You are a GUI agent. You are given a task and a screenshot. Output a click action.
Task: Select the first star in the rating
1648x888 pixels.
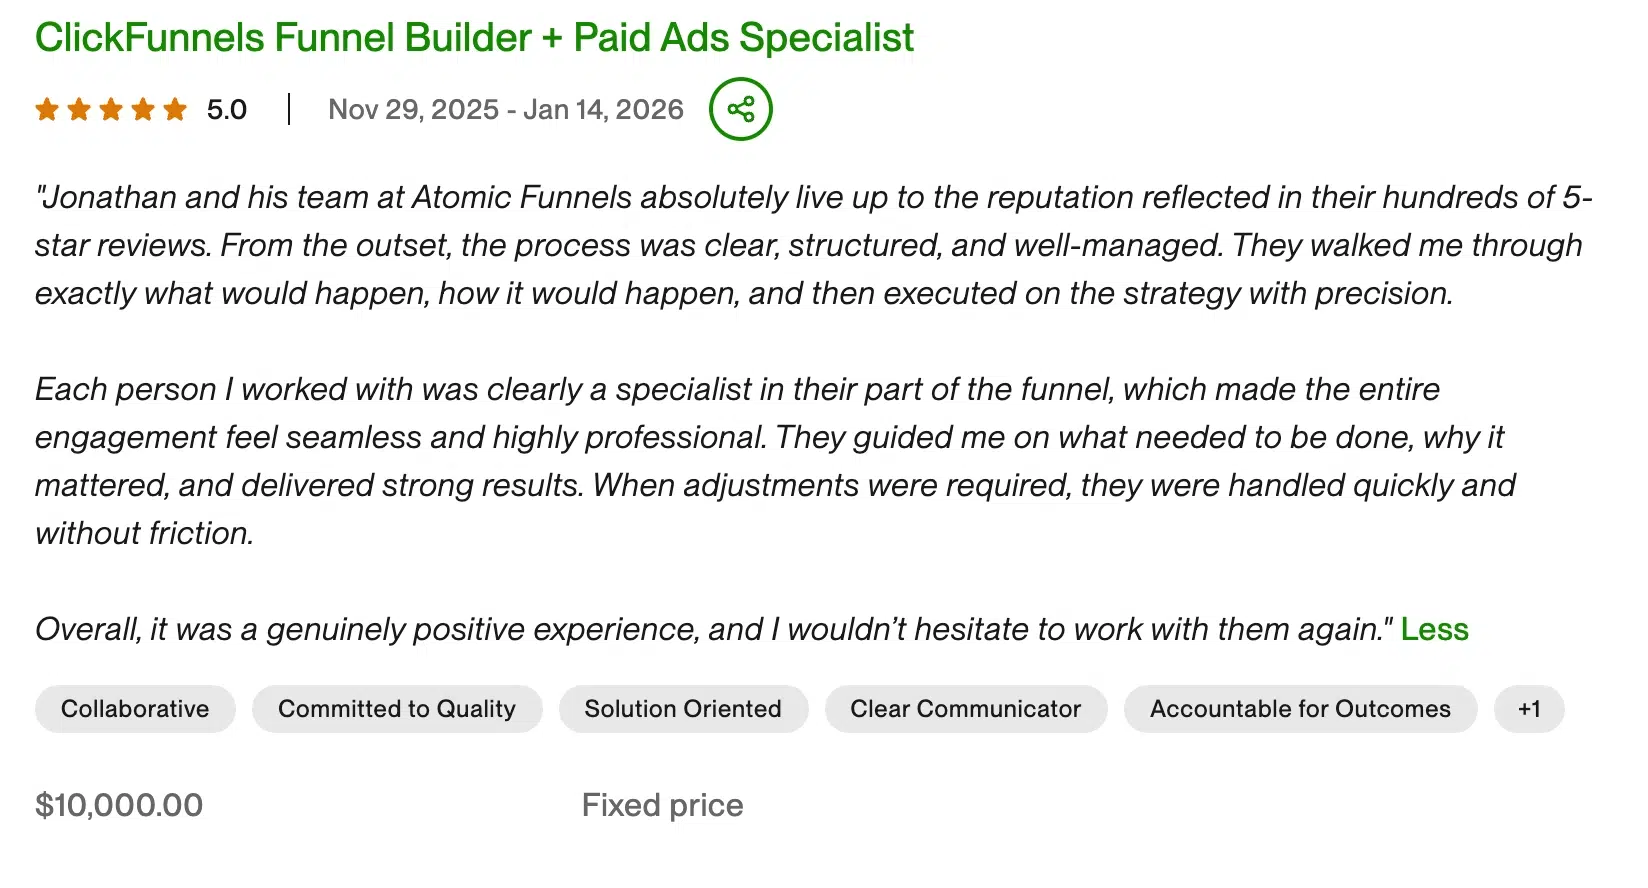(47, 110)
